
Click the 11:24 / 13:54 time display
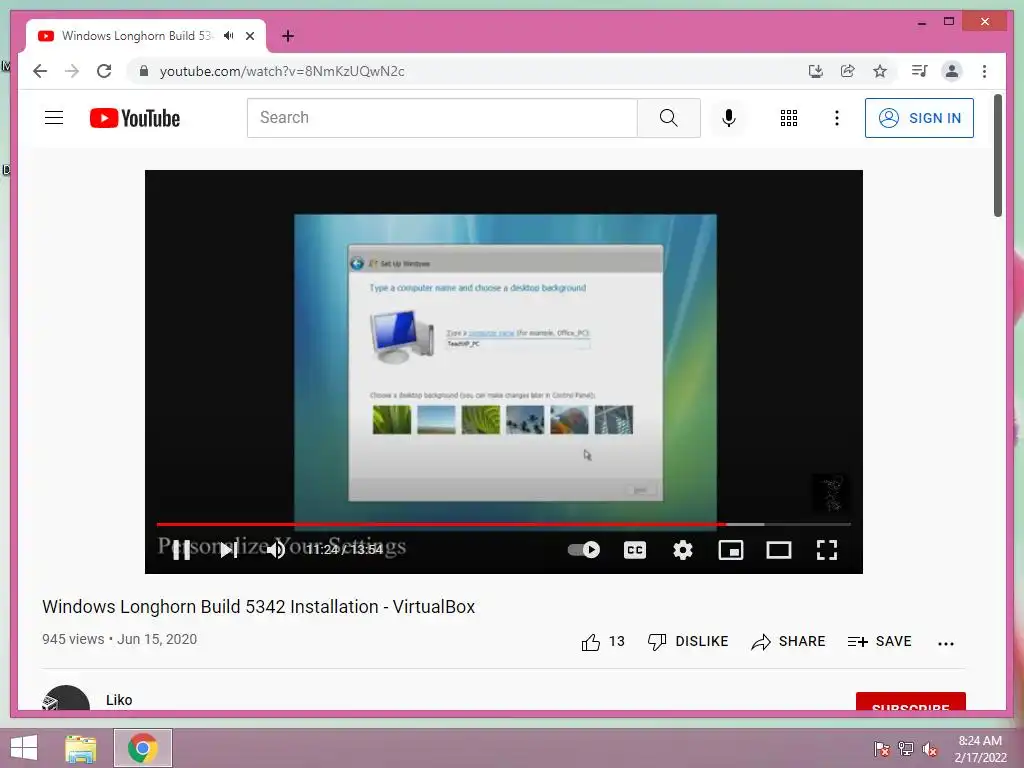(345, 550)
